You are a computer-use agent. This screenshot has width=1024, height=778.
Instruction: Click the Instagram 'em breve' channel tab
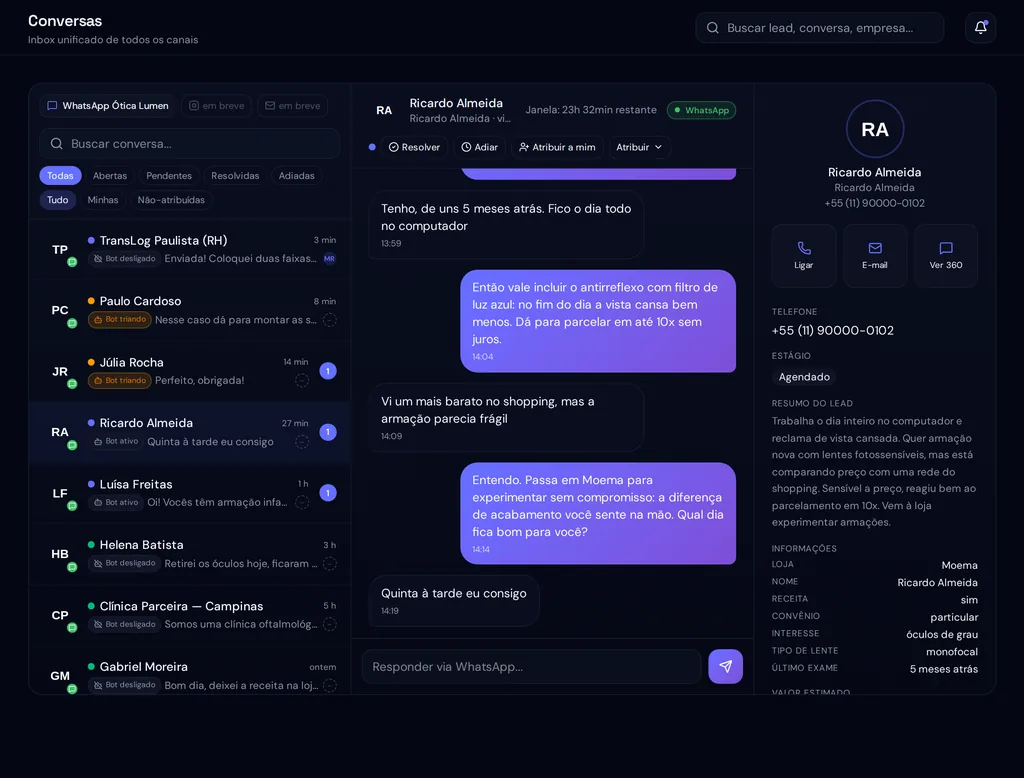point(217,106)
